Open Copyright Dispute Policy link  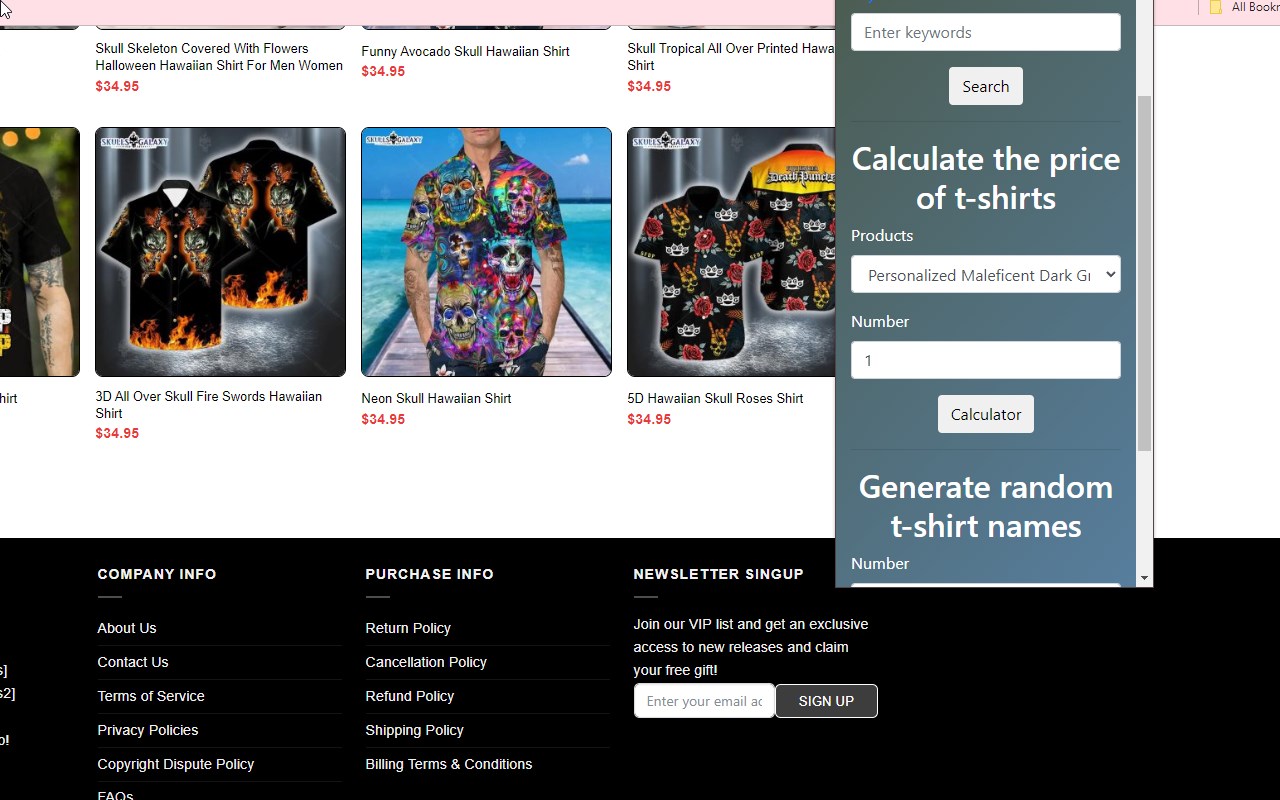176,764
